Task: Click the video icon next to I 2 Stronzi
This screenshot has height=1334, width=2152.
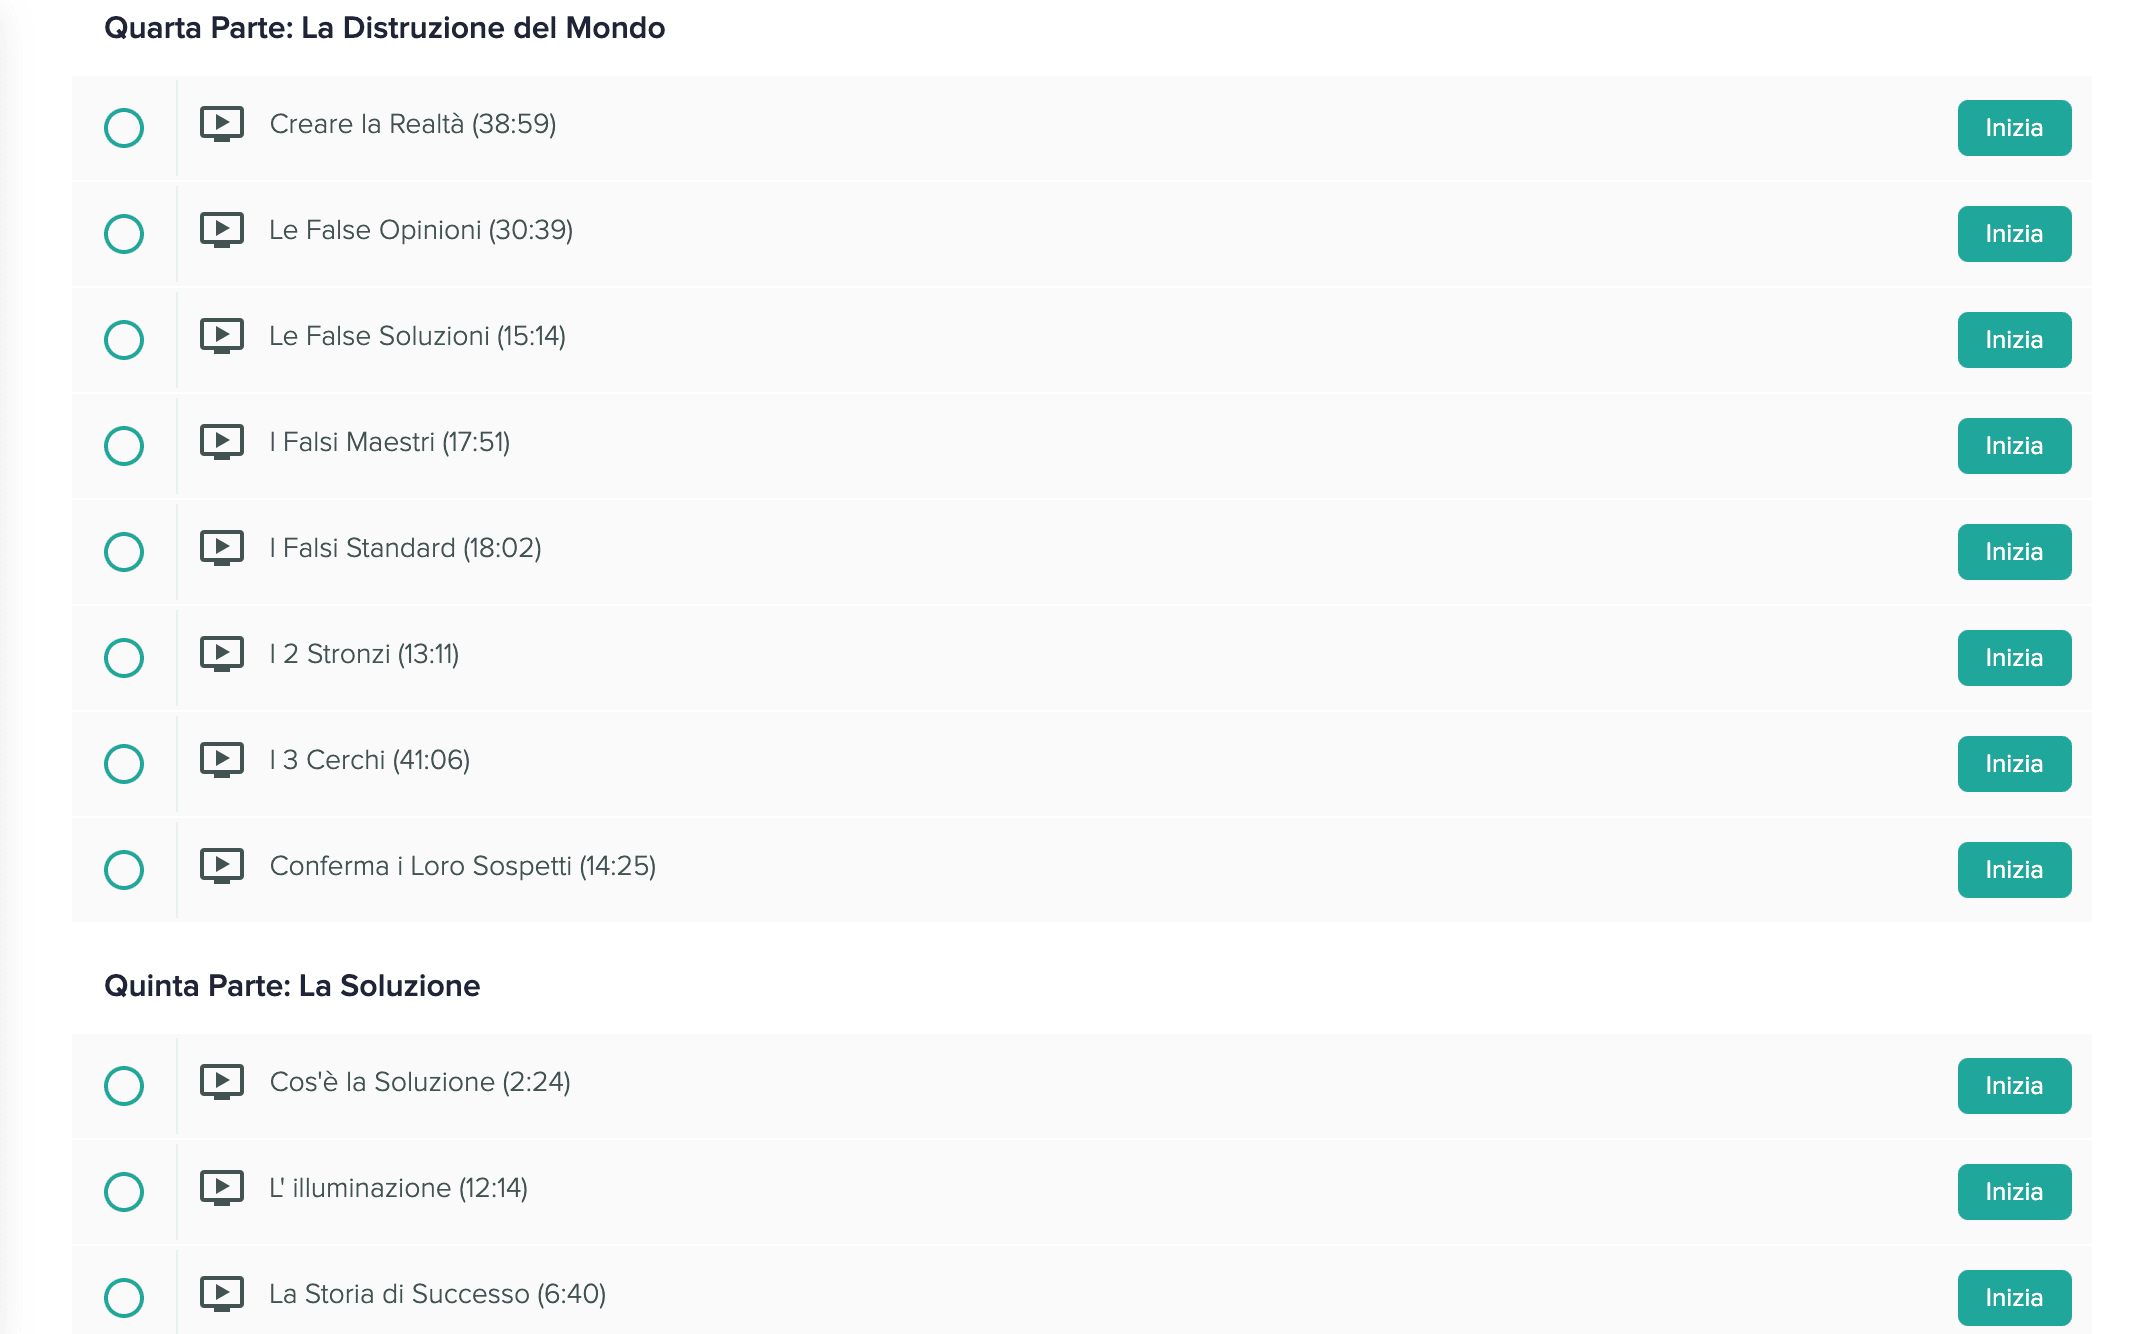Action: click(221, 654)
